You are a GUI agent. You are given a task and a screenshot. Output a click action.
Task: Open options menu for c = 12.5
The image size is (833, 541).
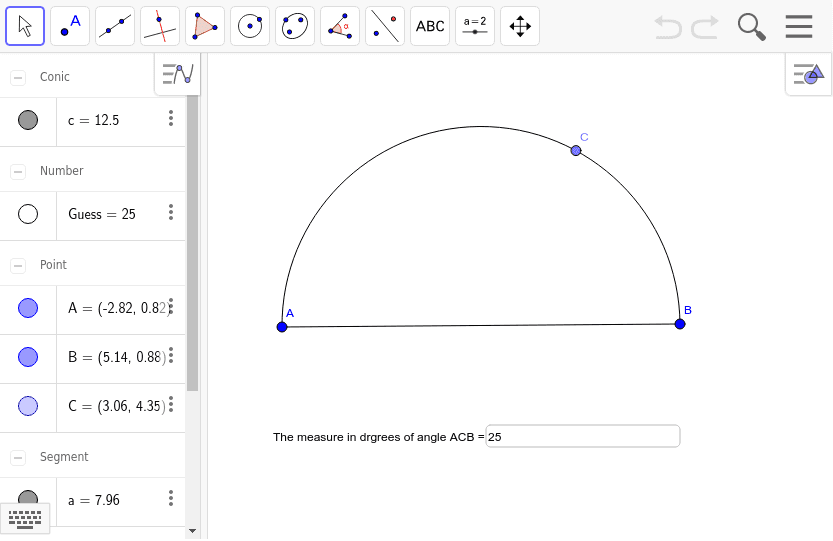[x=171, y=118]
